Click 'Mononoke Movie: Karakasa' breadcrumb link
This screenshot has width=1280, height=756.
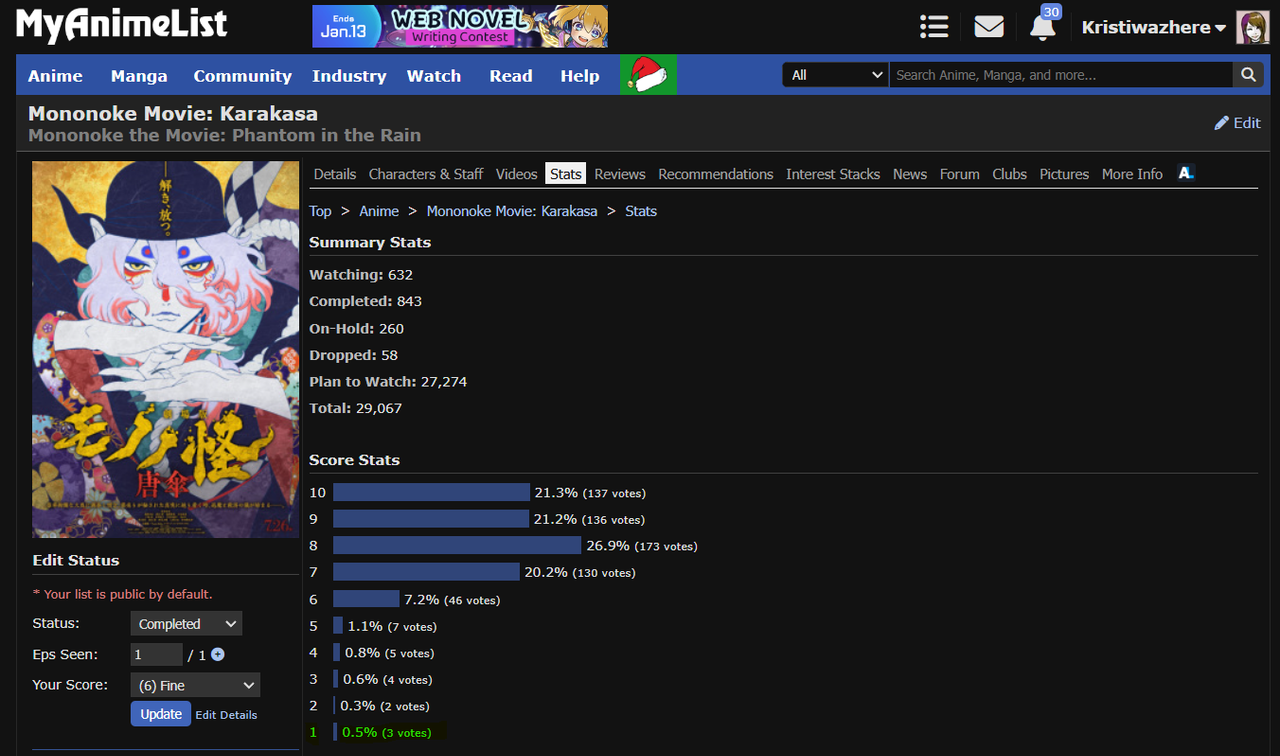512,211
